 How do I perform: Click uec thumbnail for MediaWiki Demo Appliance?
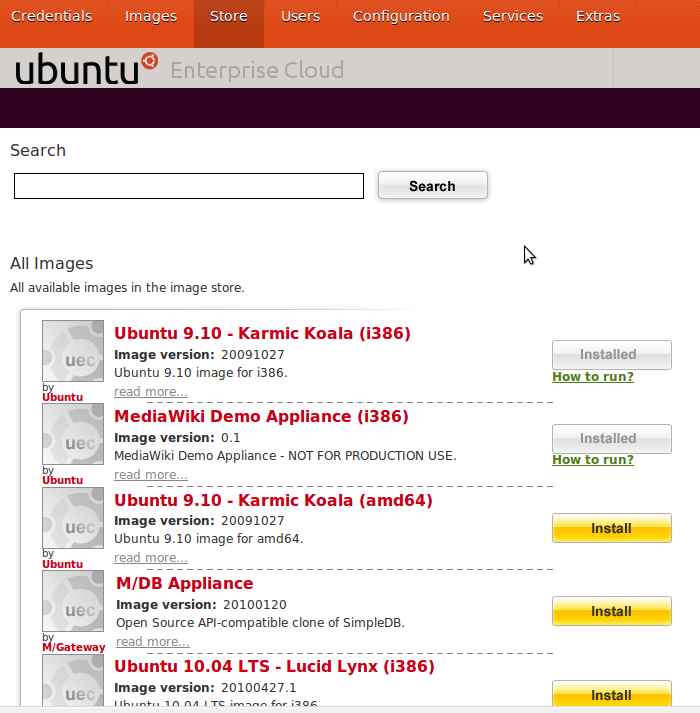click(x=73, y=434)
